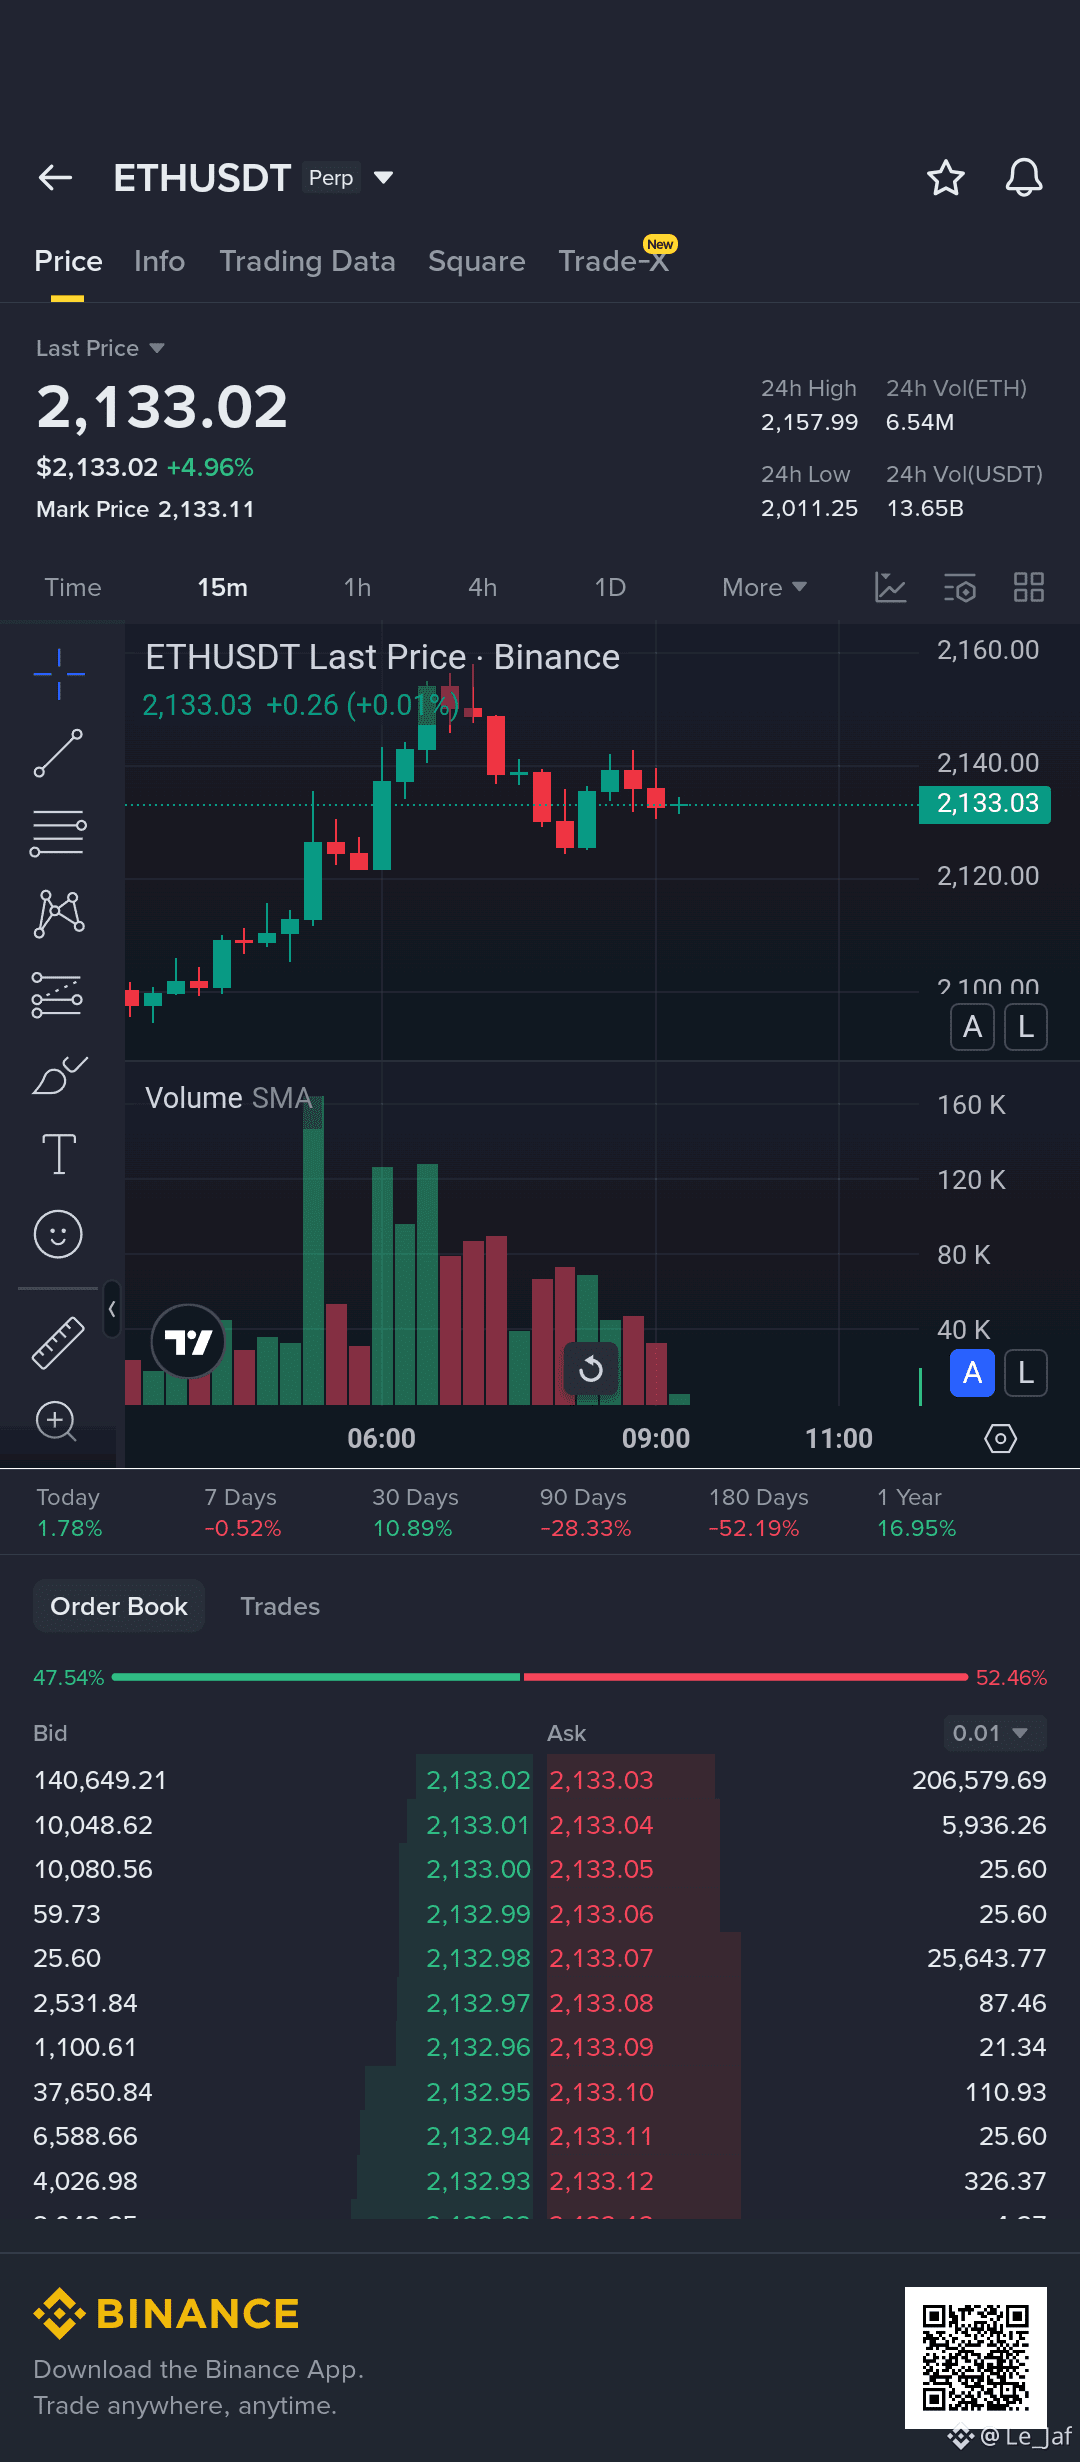Expand the More timeframes dropdown
This screenshot has width=1080, height=2462.
(764, 587)
